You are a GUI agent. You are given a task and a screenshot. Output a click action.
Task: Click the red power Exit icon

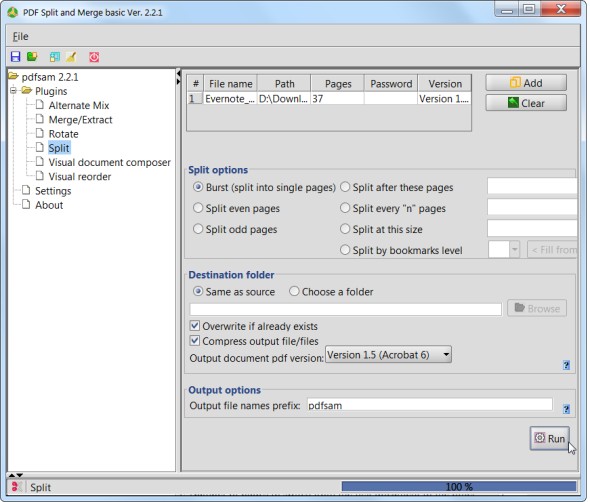(x=94, y=57)
